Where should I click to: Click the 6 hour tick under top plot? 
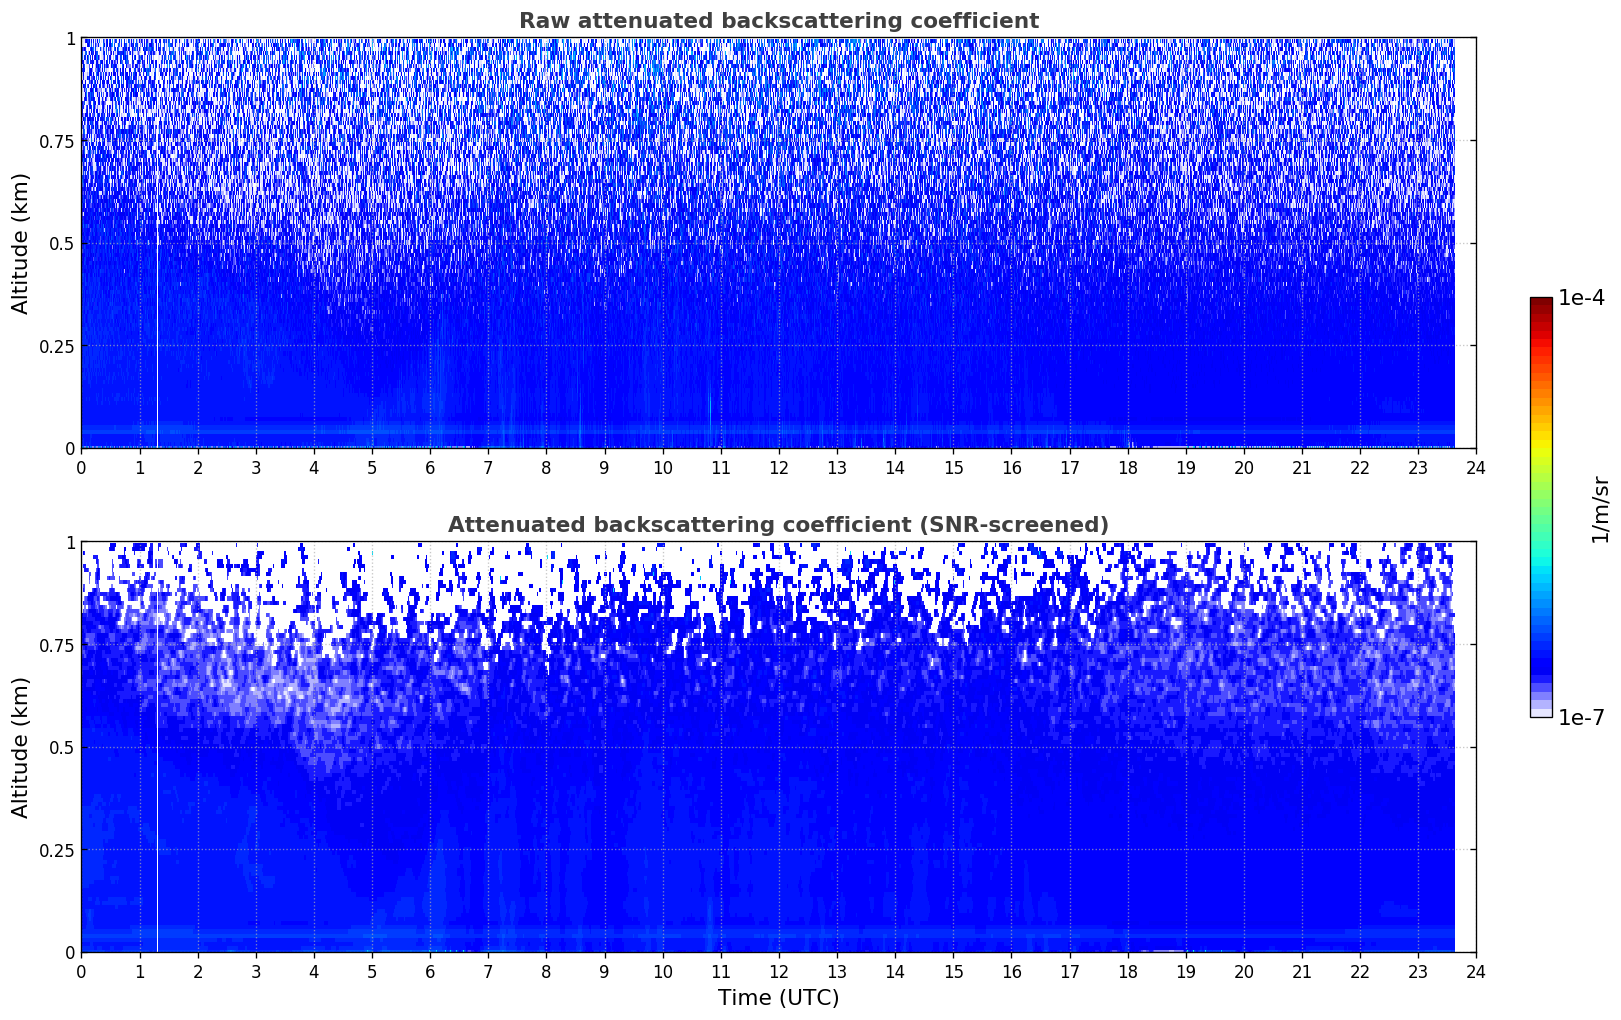tap(430, 467)
